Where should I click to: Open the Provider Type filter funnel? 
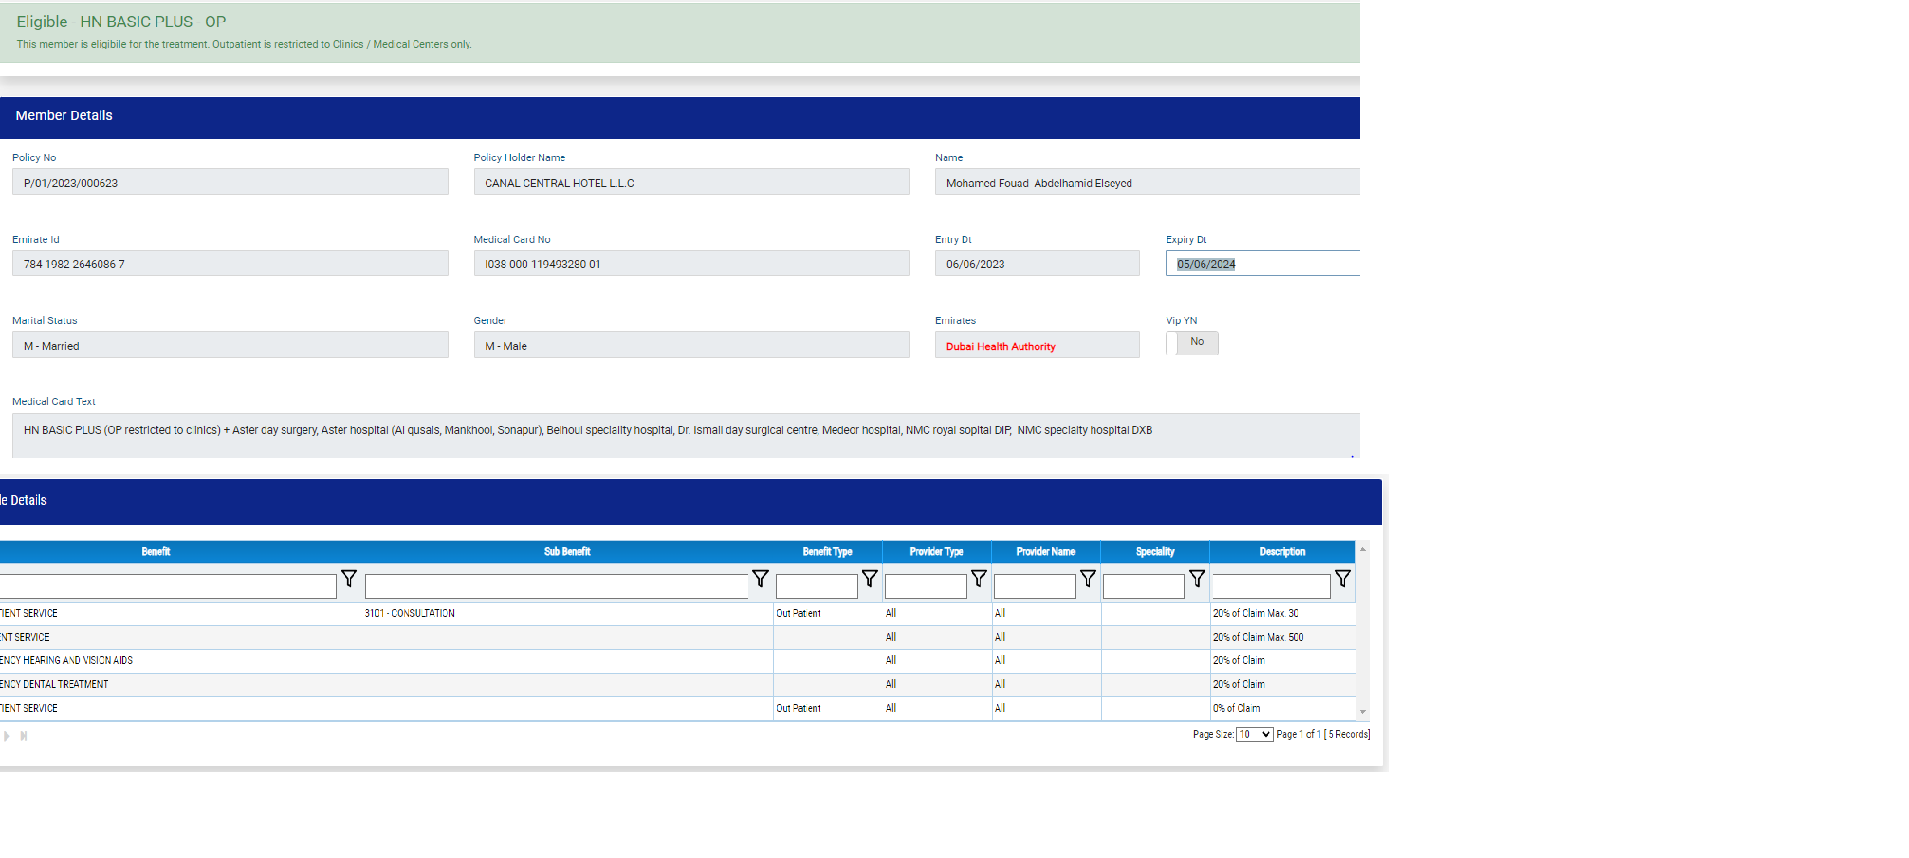(x=978, y=579)
